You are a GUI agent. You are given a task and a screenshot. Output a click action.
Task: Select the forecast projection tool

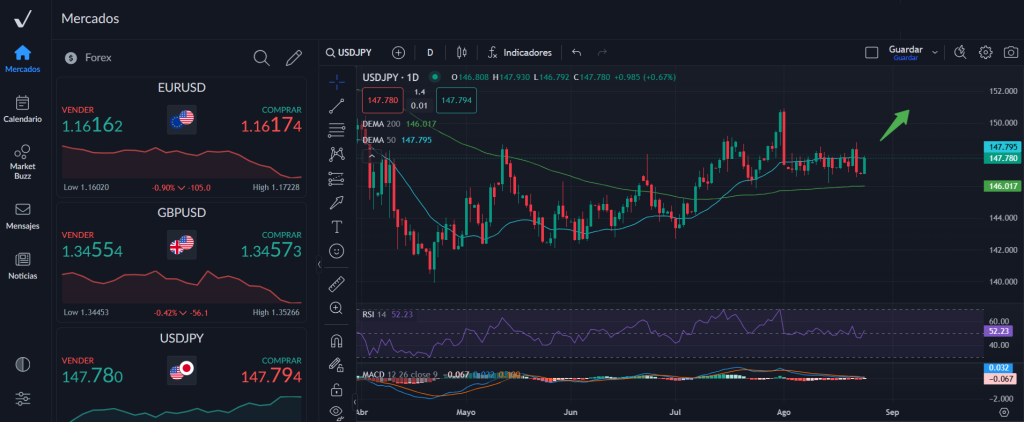[337, 178]
